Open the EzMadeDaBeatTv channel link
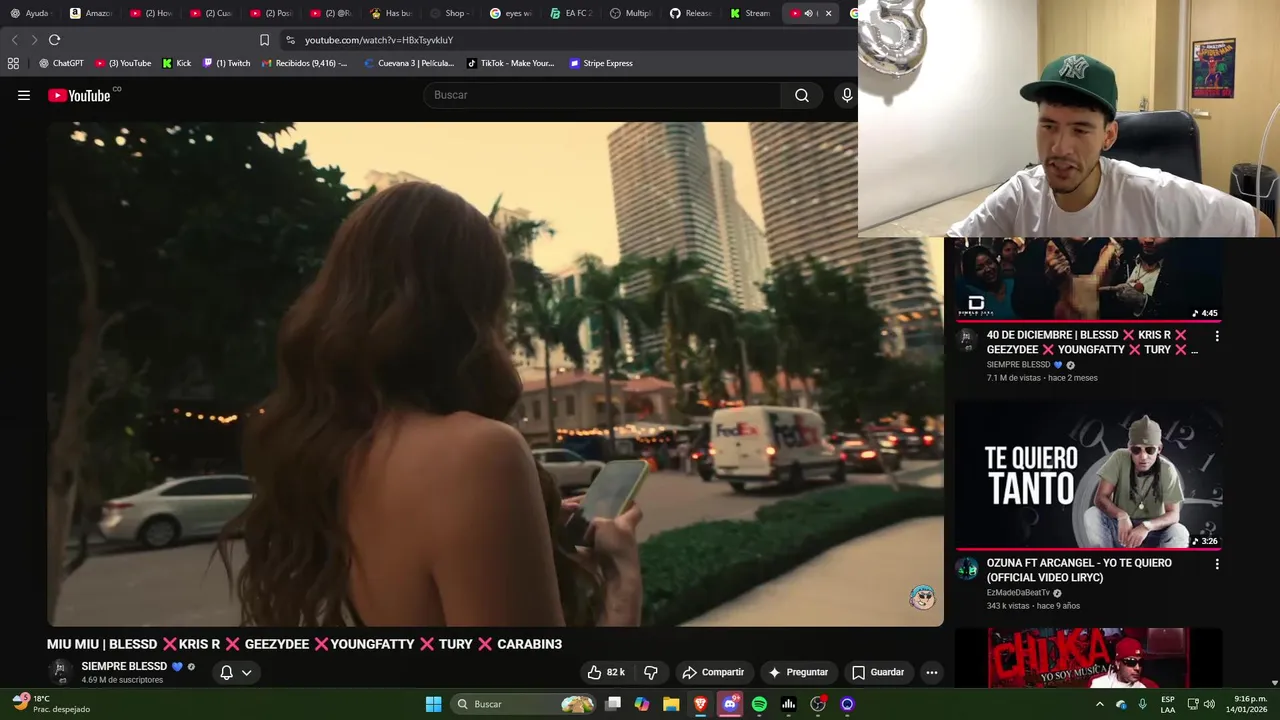 [x=1018, y=593]
